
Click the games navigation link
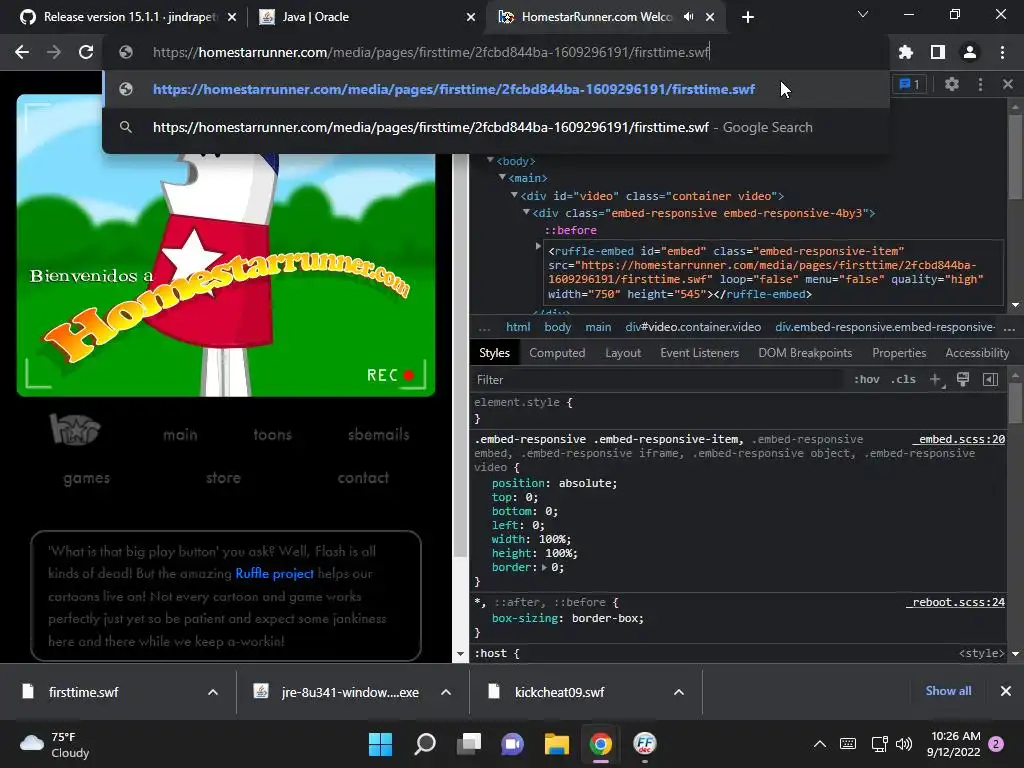click(87, 478)
